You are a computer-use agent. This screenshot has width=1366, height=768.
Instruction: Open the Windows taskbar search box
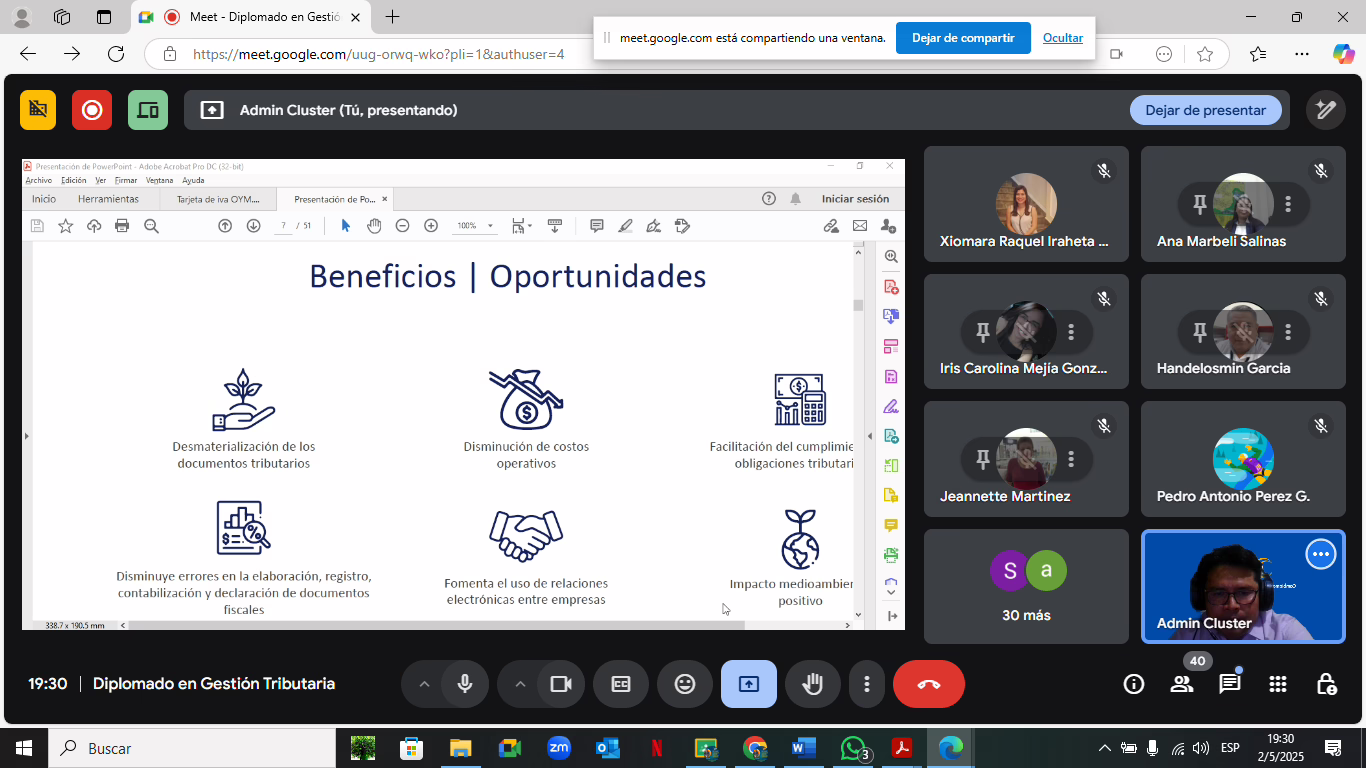click(190, 748)
